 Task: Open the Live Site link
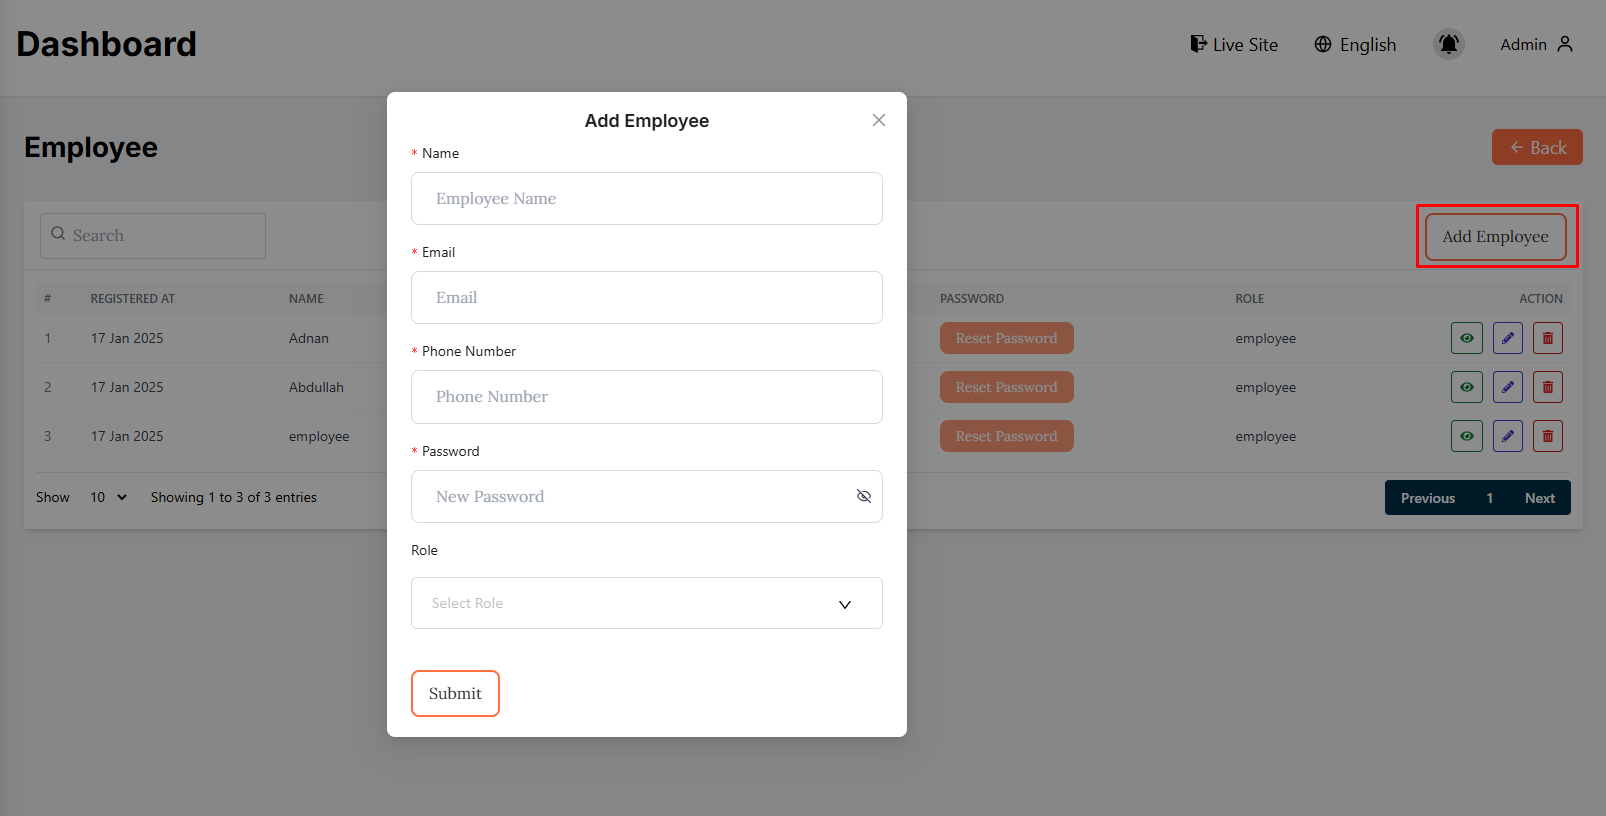[1234, 45]
